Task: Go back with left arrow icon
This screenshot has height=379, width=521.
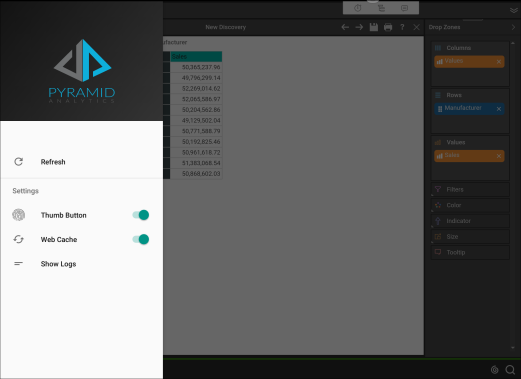Action: point(345,27)
